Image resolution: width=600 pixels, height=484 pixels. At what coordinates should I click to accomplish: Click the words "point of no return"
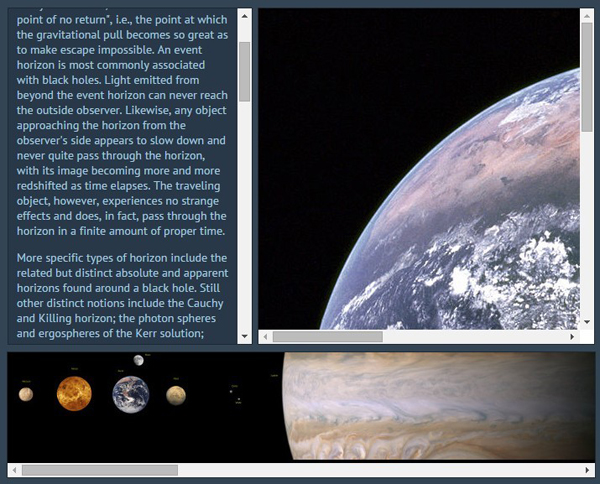(x=61, y=20)
